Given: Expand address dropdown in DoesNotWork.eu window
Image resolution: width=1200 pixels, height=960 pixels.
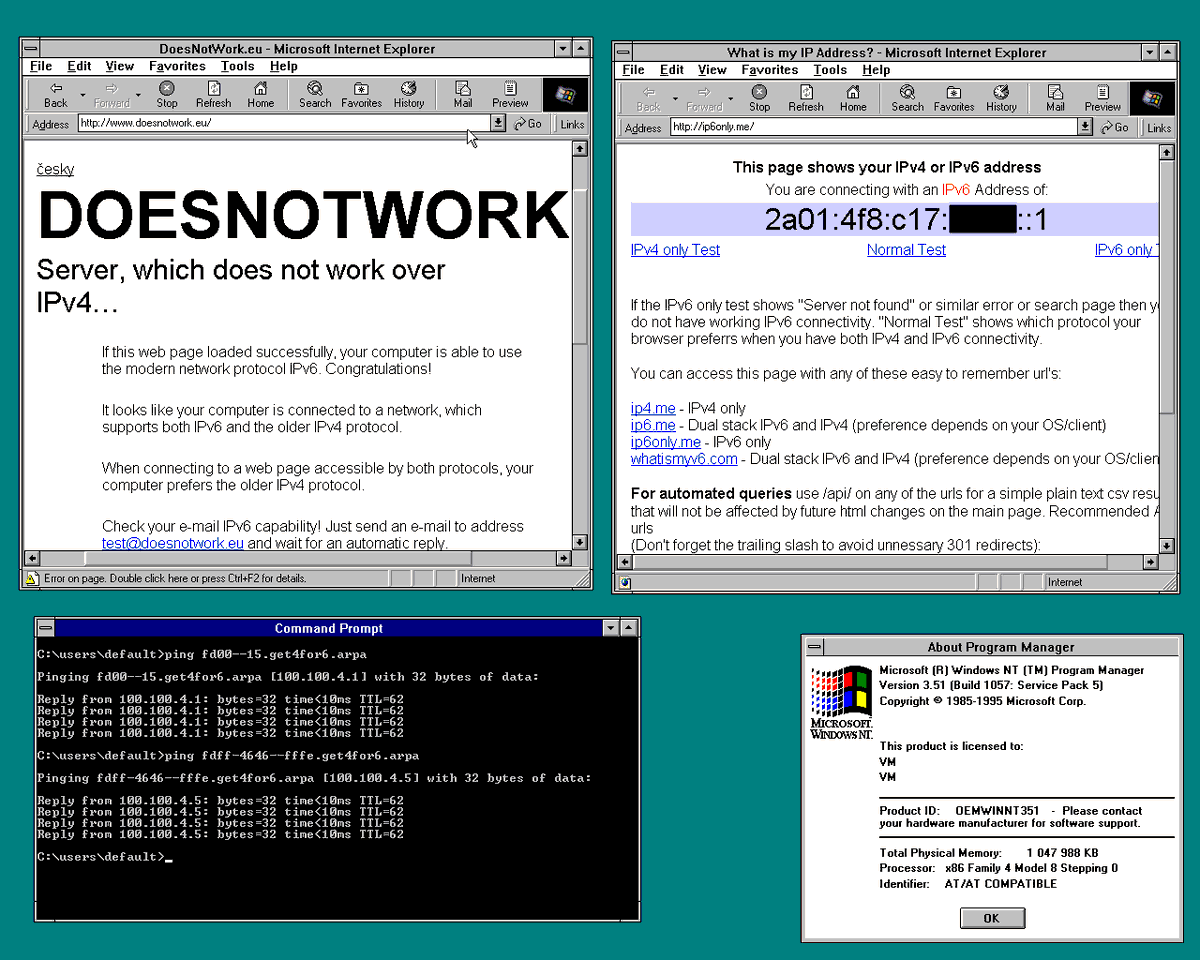Looking at the screenshot, I should 498,123.
